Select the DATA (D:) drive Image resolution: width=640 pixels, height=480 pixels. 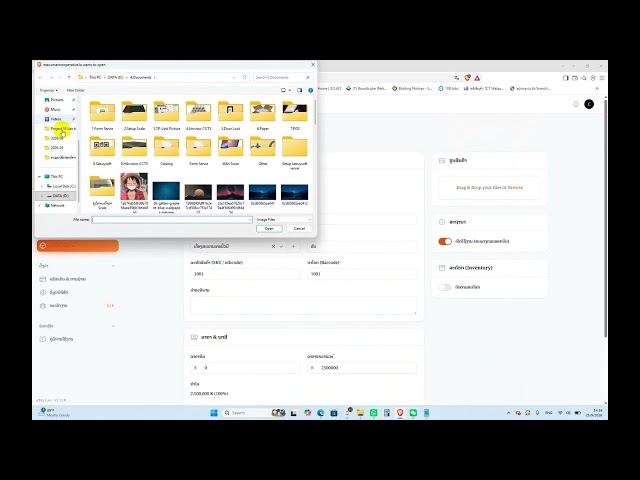pos(60,196)
